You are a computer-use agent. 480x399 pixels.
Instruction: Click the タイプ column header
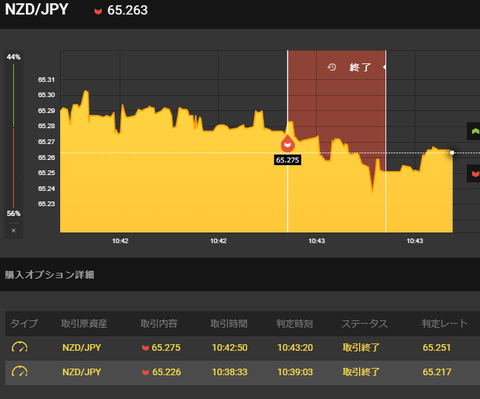pos(24,323)
